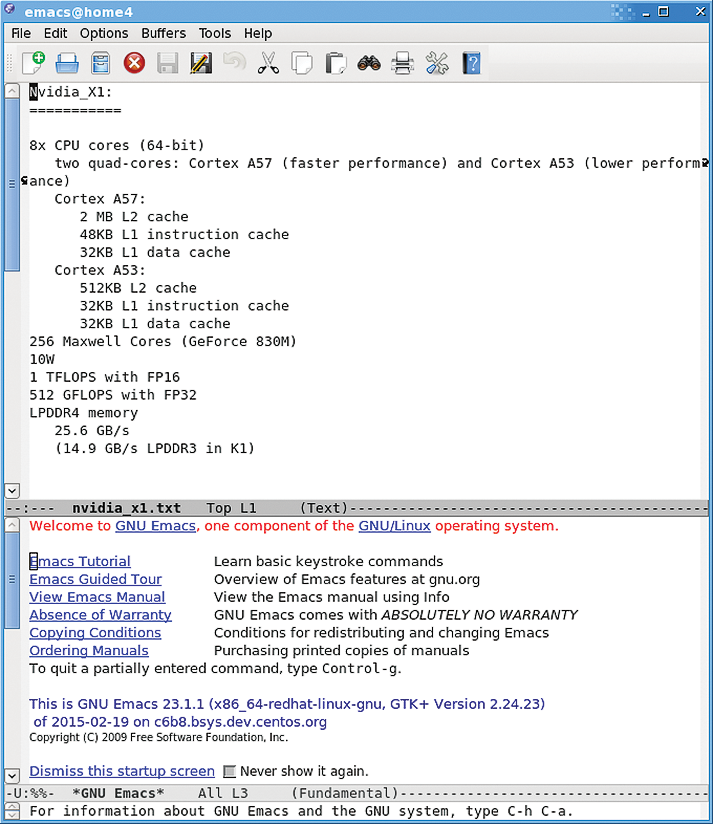Open the File menu
This screenshot has width=713, height=824.
click(21, 34)
